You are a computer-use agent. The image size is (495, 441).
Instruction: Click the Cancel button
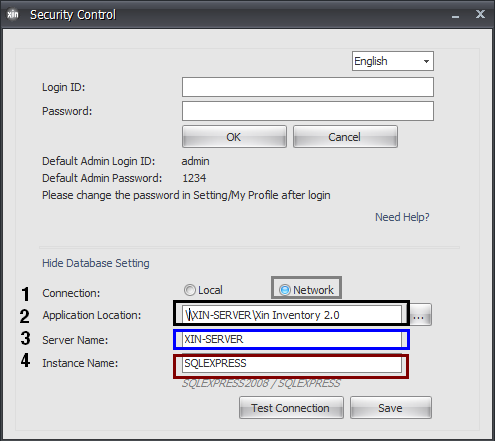pyautogui.click(x=345, y=137)
